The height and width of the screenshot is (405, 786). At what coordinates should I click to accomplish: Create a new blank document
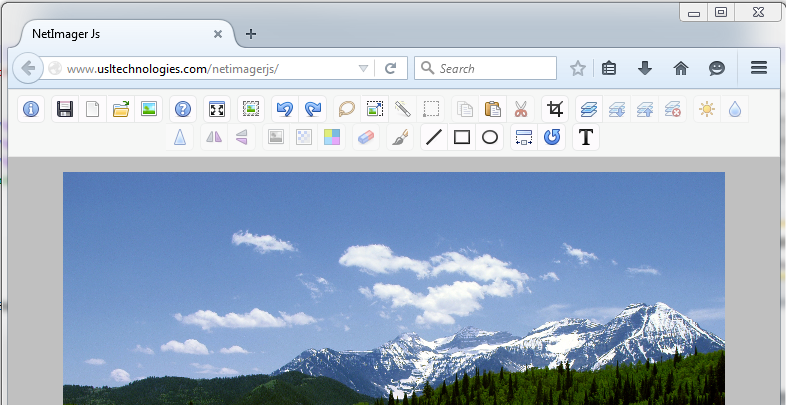click(93, 109)
